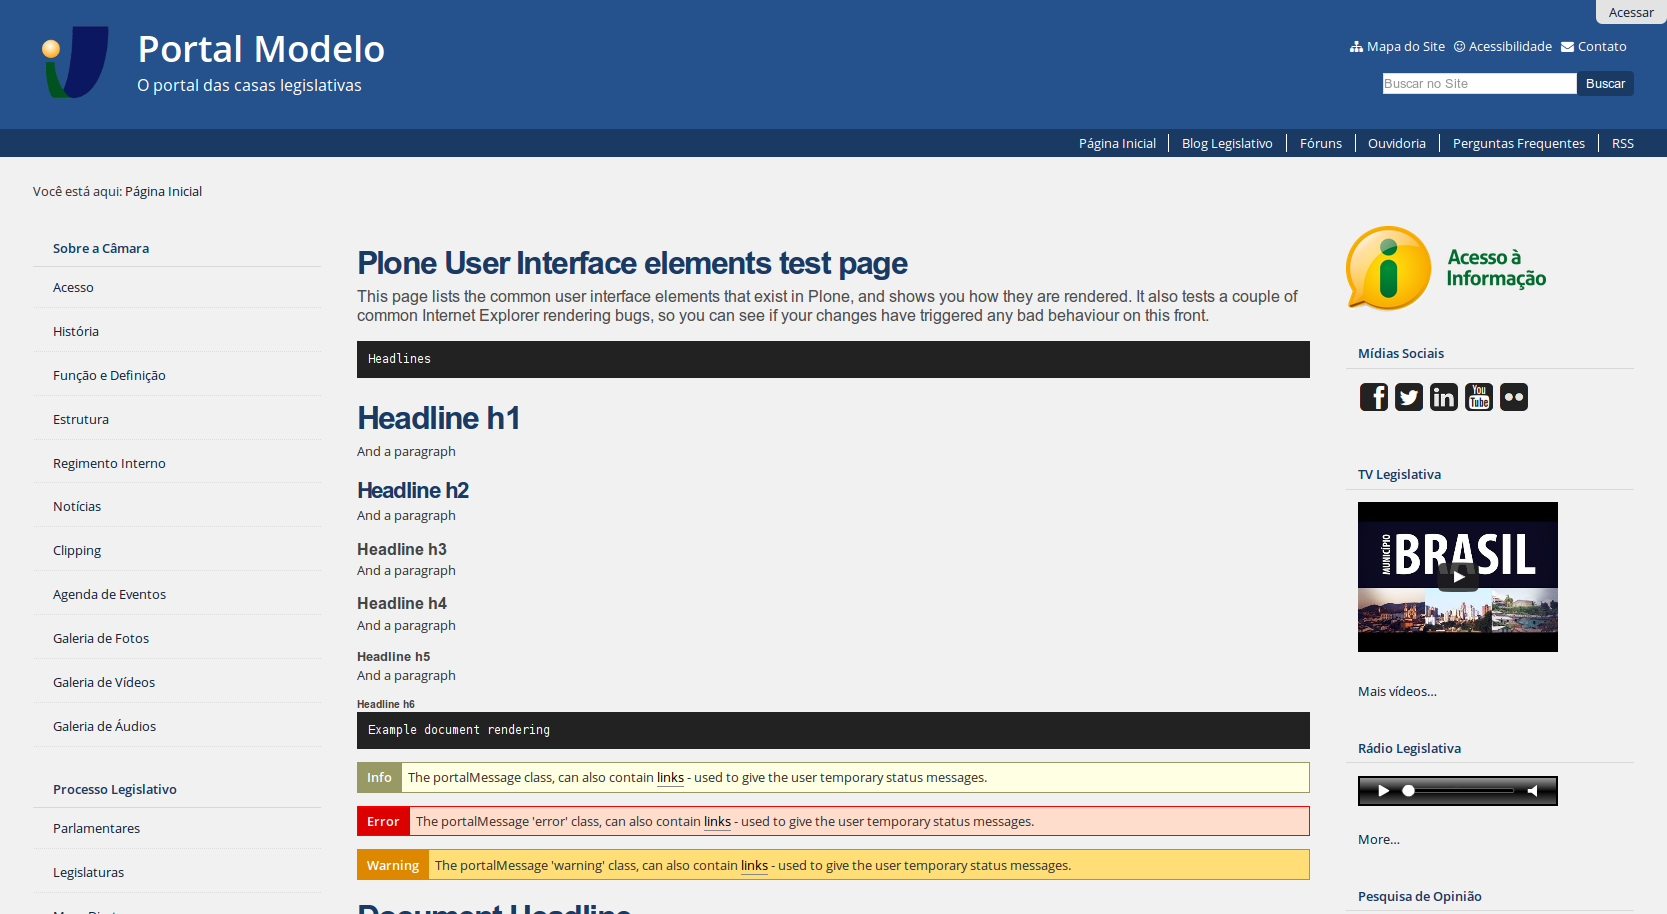The height and width of the screenshot is (914, 1667).
Task: Move the radio player progress slider
Action: tap(1408, 791)
